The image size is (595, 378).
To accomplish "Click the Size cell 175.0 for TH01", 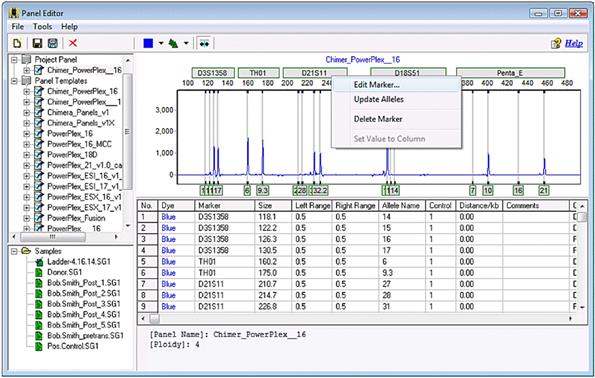I will tap(273, 273).
